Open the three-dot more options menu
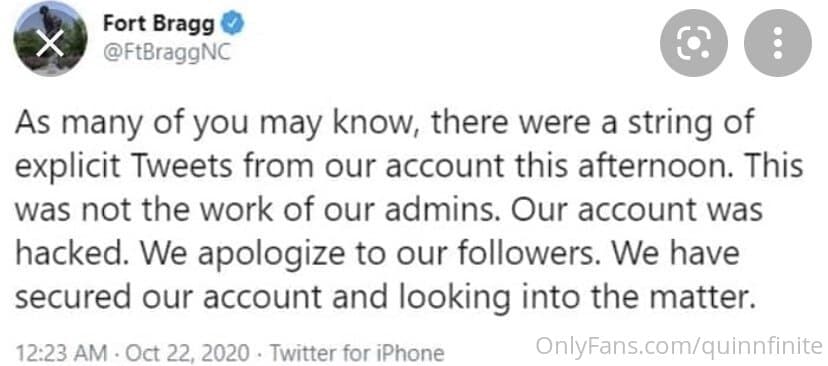The width and height of the screenshot is (828, 366). (777, 43)
